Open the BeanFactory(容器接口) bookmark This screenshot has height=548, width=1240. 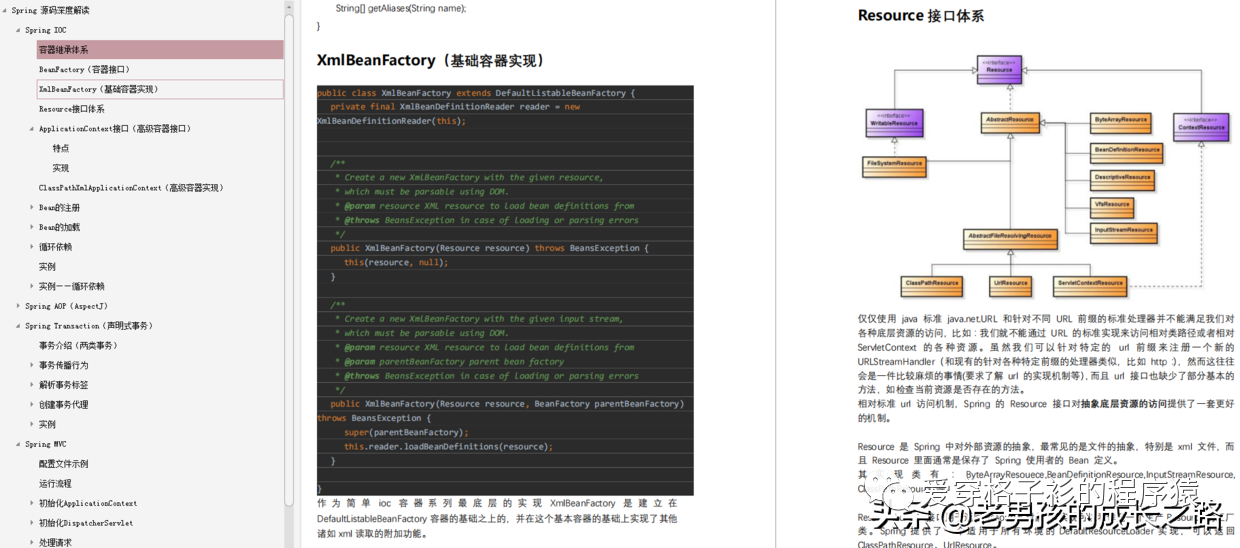(x=84, y=69)
